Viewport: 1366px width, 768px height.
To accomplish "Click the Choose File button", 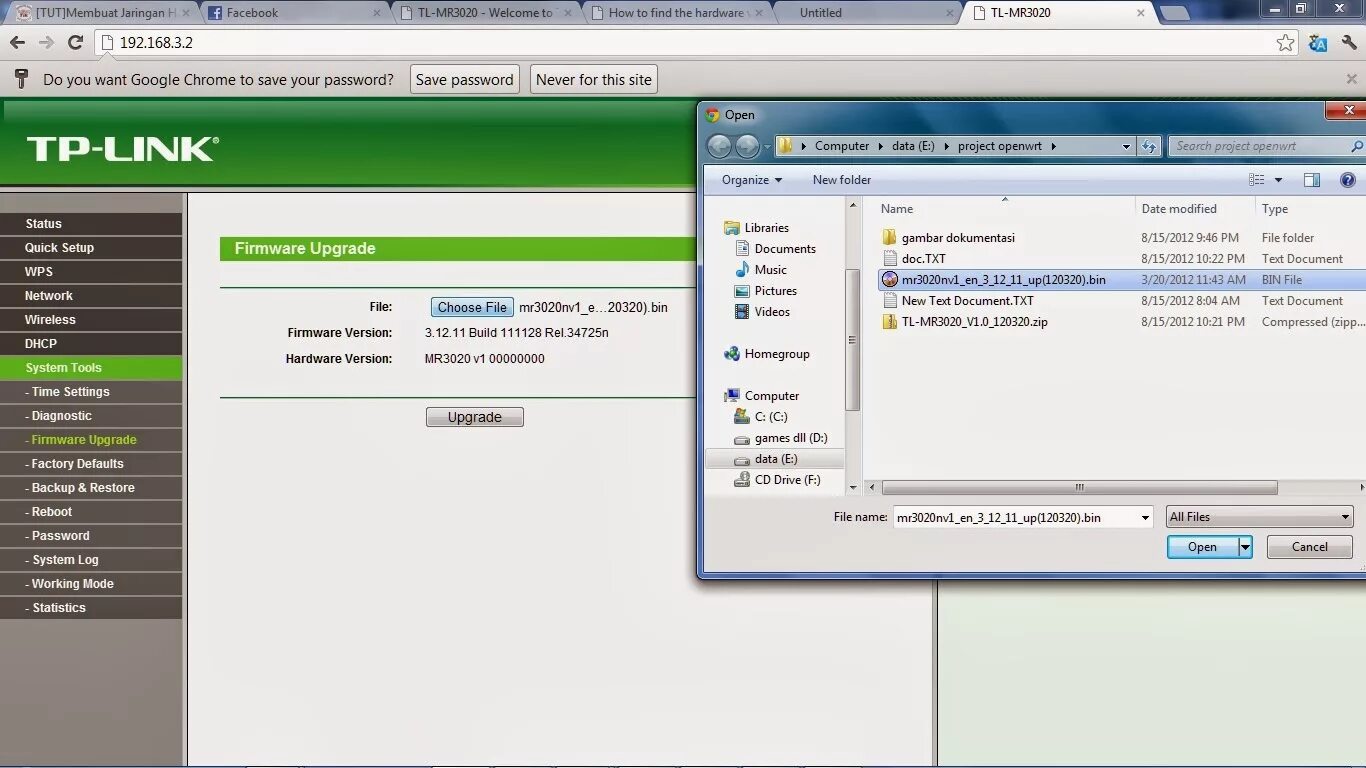I will click(x=472, y=308).
